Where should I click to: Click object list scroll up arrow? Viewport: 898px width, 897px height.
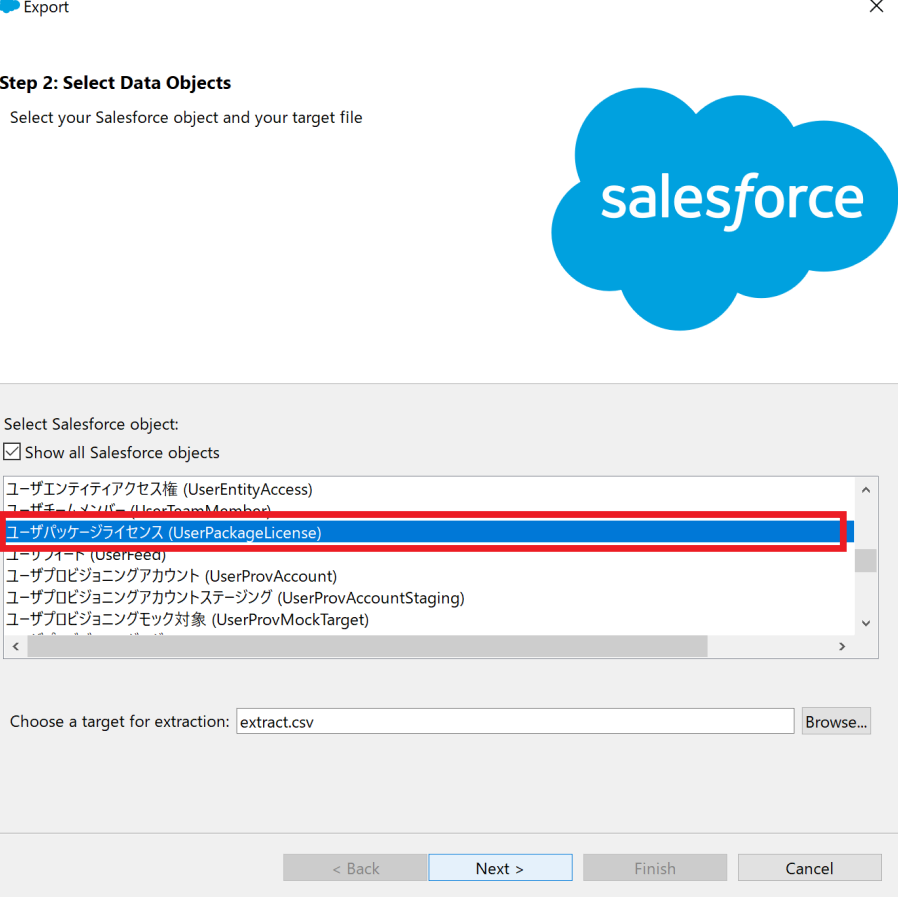(x=866, y=490)
